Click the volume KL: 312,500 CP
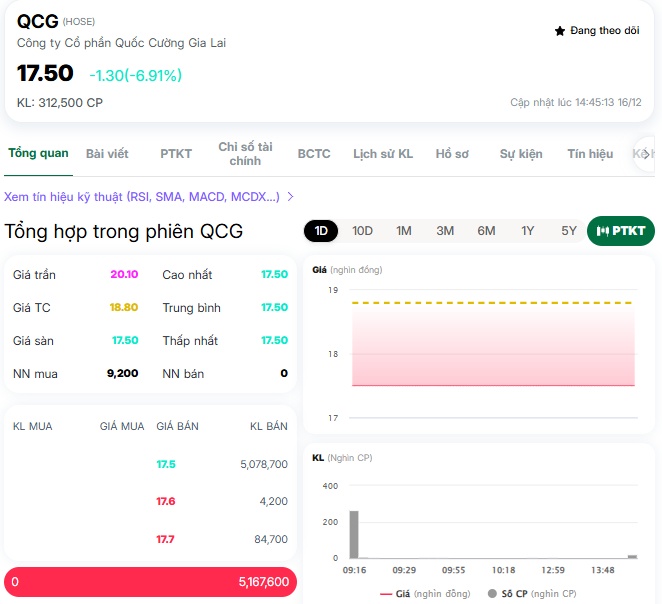This screenshot has height=604, width=662. coord(60,103)
